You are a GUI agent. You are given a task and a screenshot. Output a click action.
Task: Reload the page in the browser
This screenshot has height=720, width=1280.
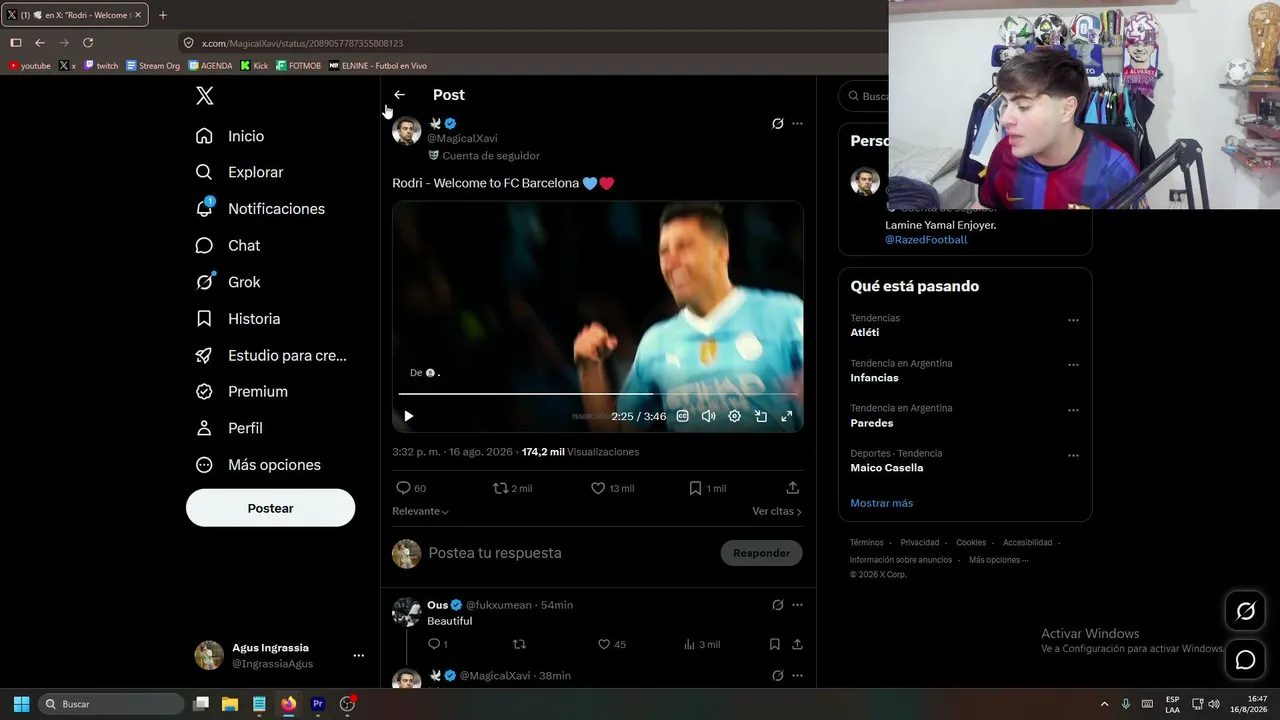(x=88, y=43)
